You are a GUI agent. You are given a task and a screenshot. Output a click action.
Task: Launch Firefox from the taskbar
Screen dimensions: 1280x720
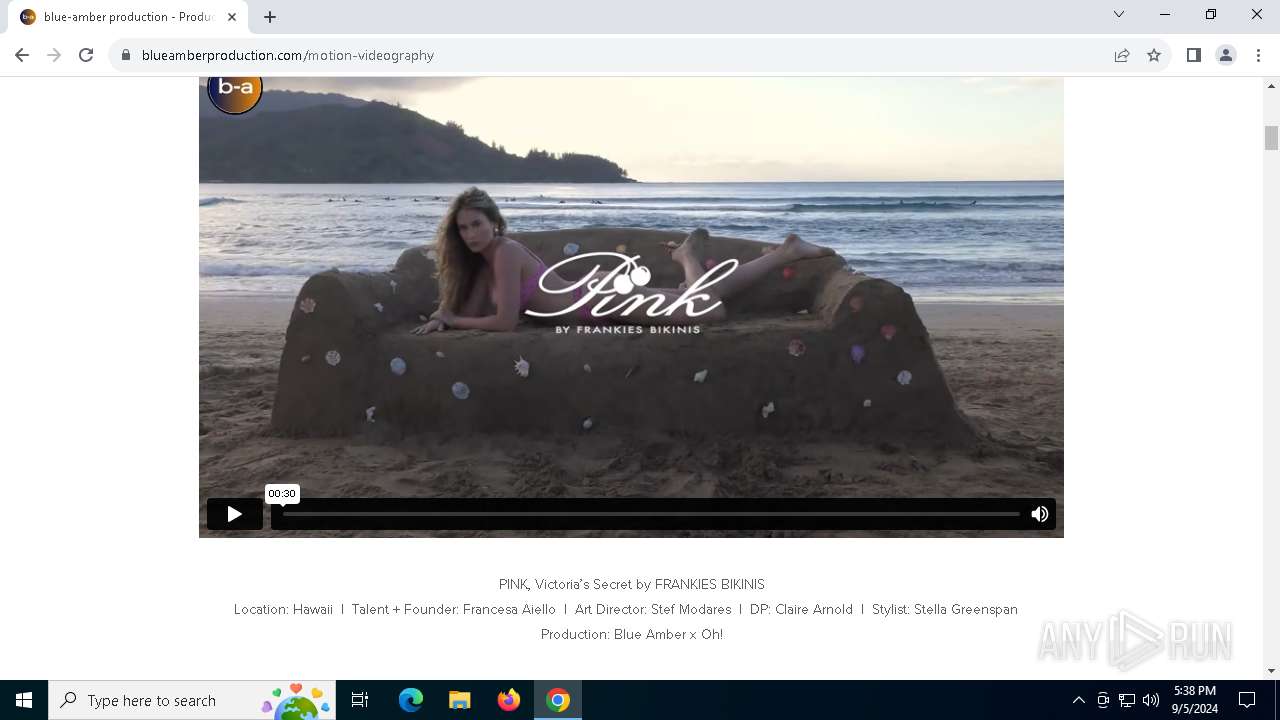pyautogui.click(x=509, y=700)
